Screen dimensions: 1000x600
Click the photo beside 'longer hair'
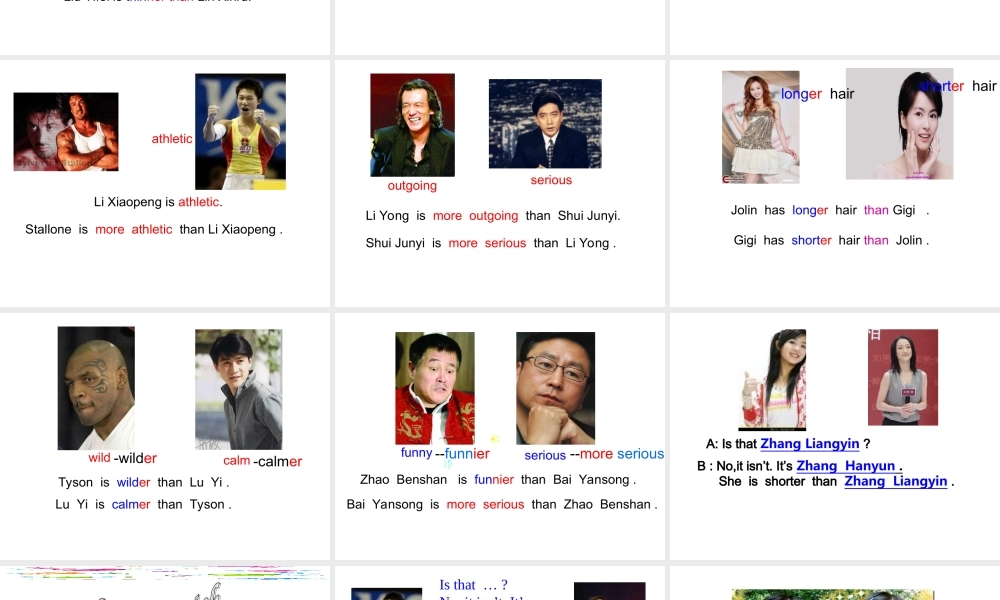pyautogui.click(x=760, y=127)
